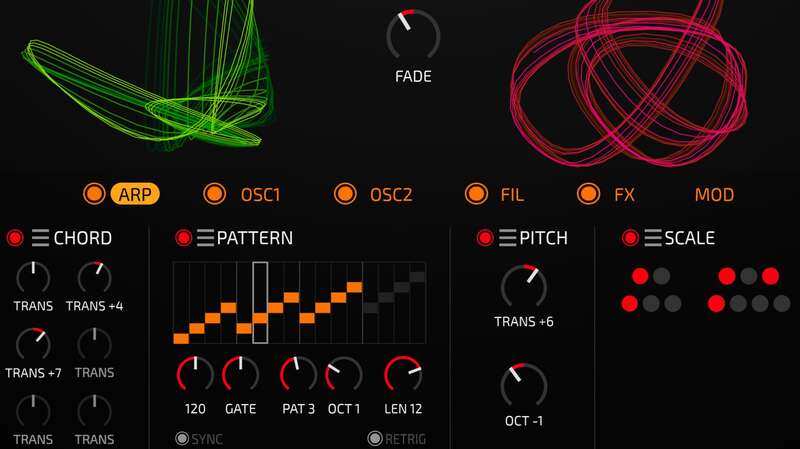Image resolution: width=800 pixels, height=449 pixels.
Task: Click the PITCH OCT -1 knob
Action: coord(524,386)
